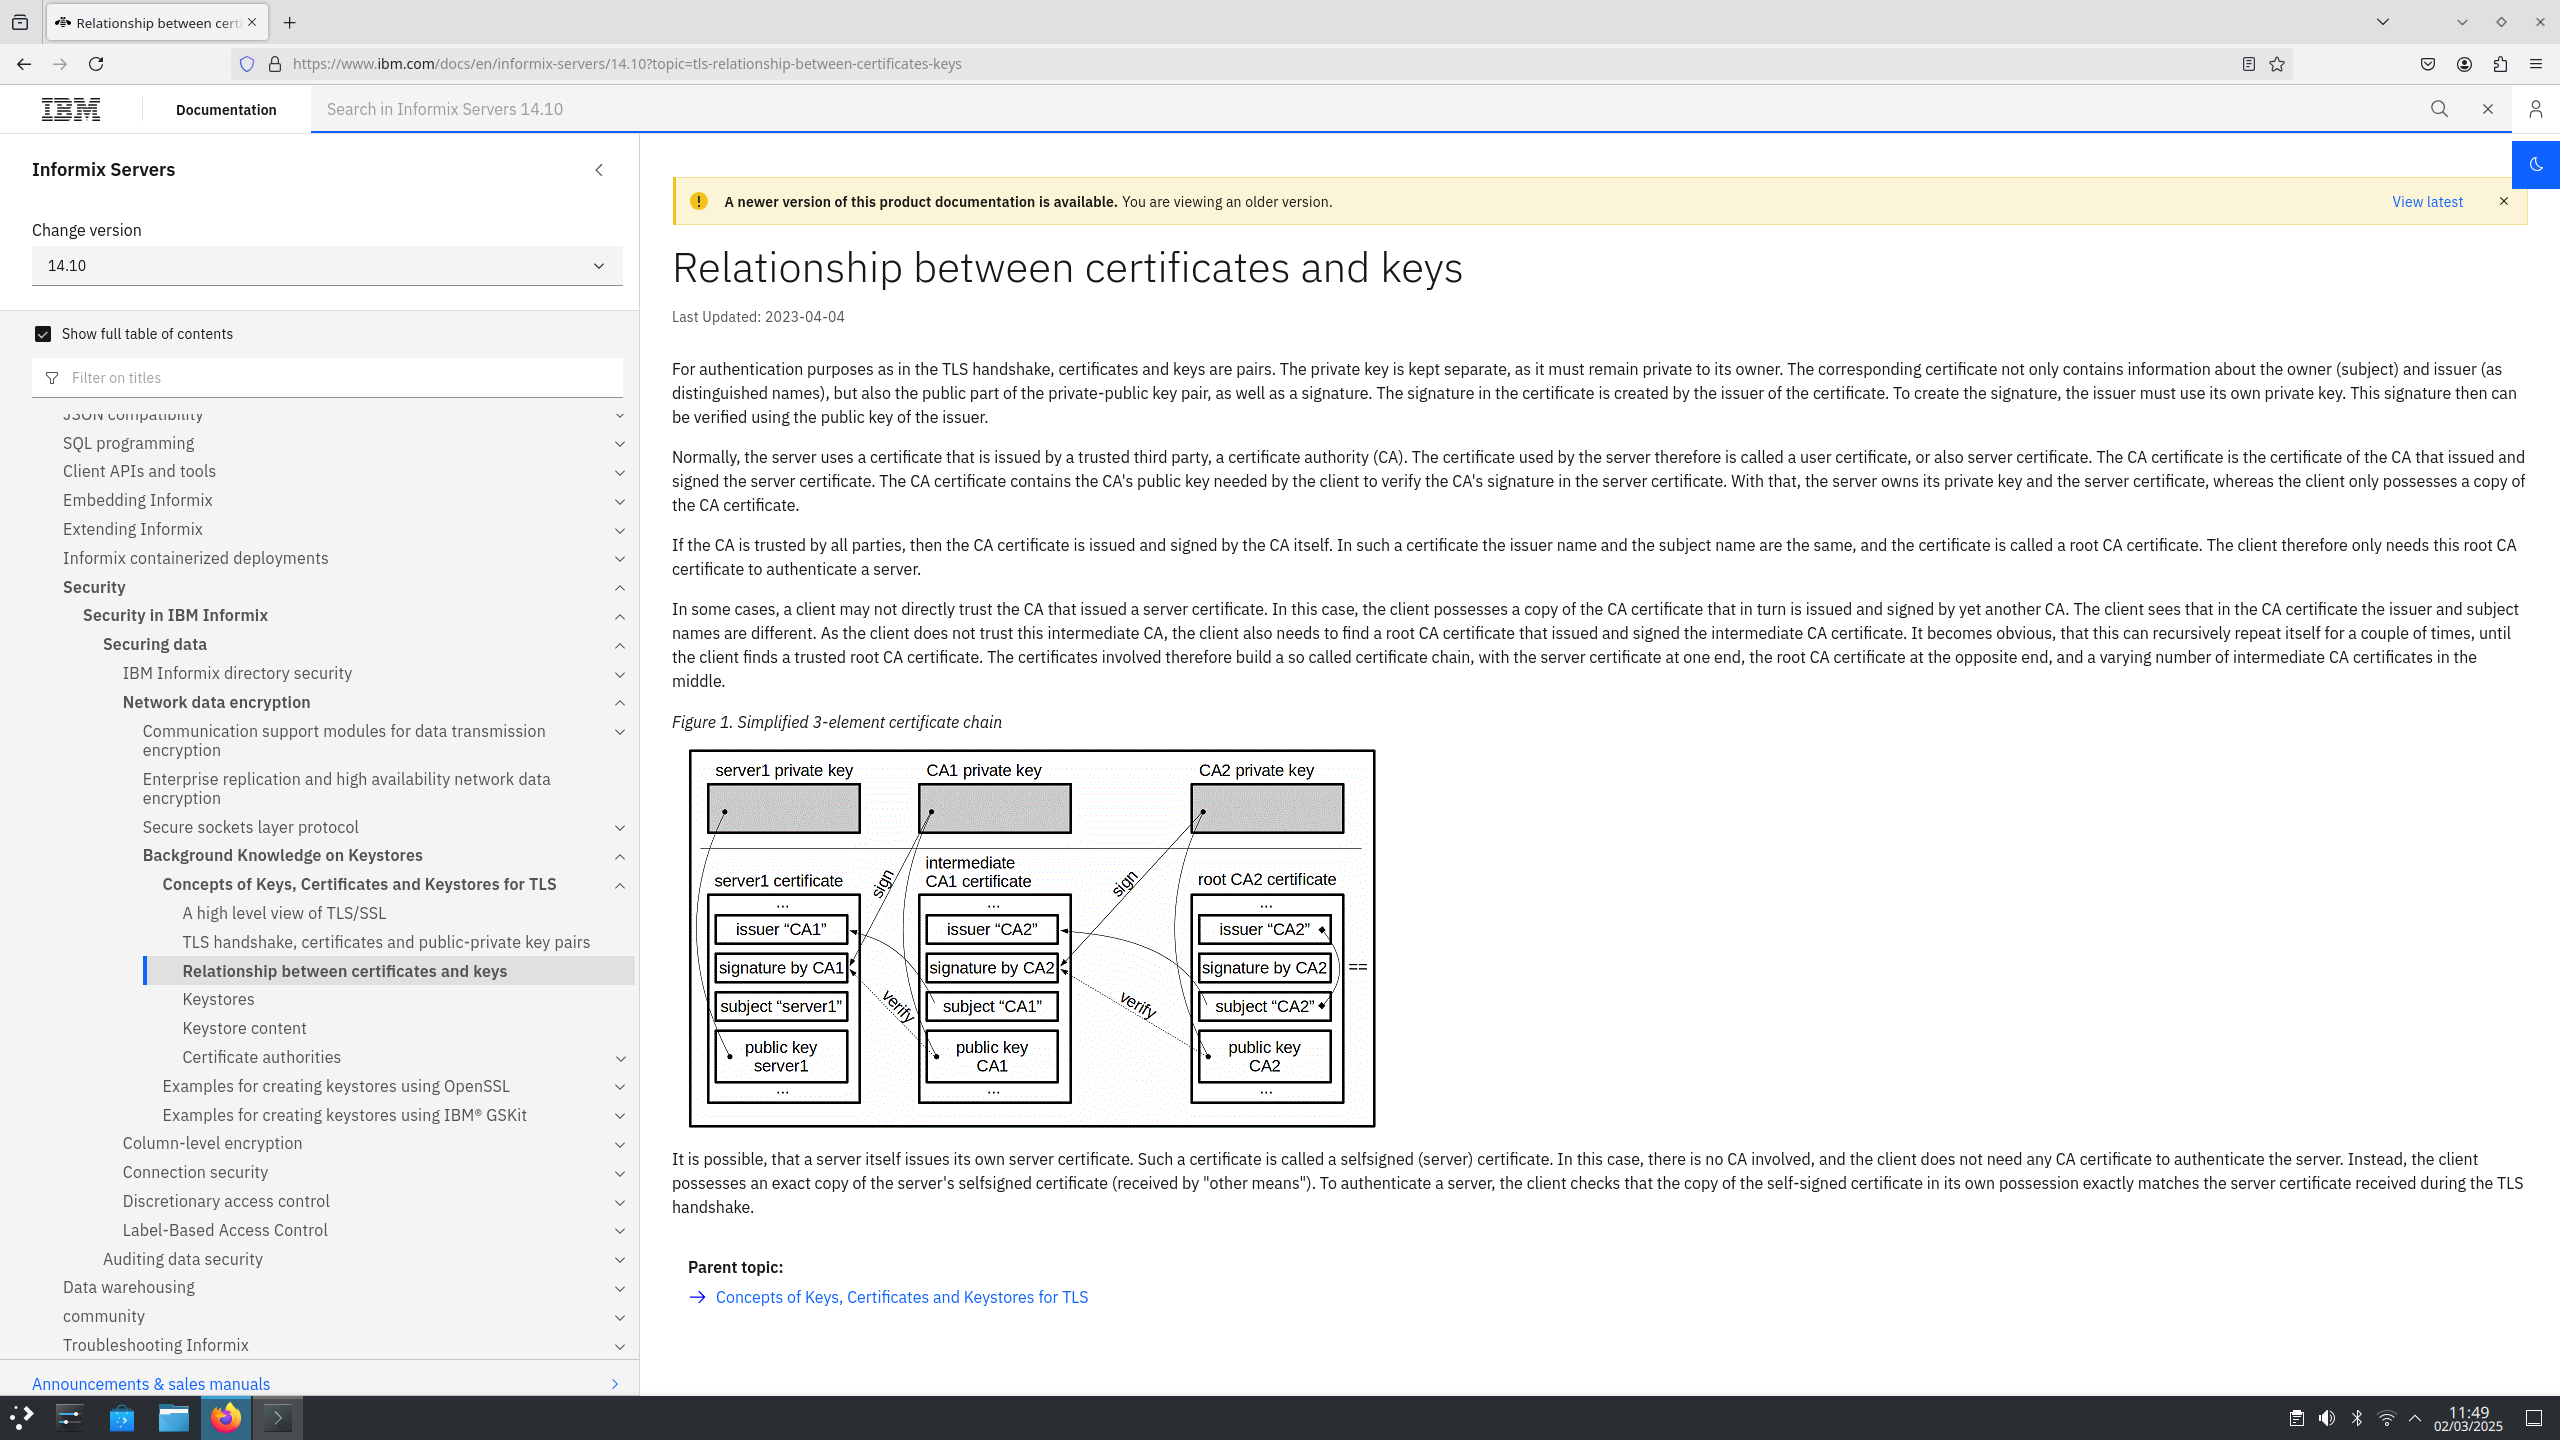The image size is (2560, 1440).
Task: Open A high level view of TLS/SSL
Action: [284, 913]
